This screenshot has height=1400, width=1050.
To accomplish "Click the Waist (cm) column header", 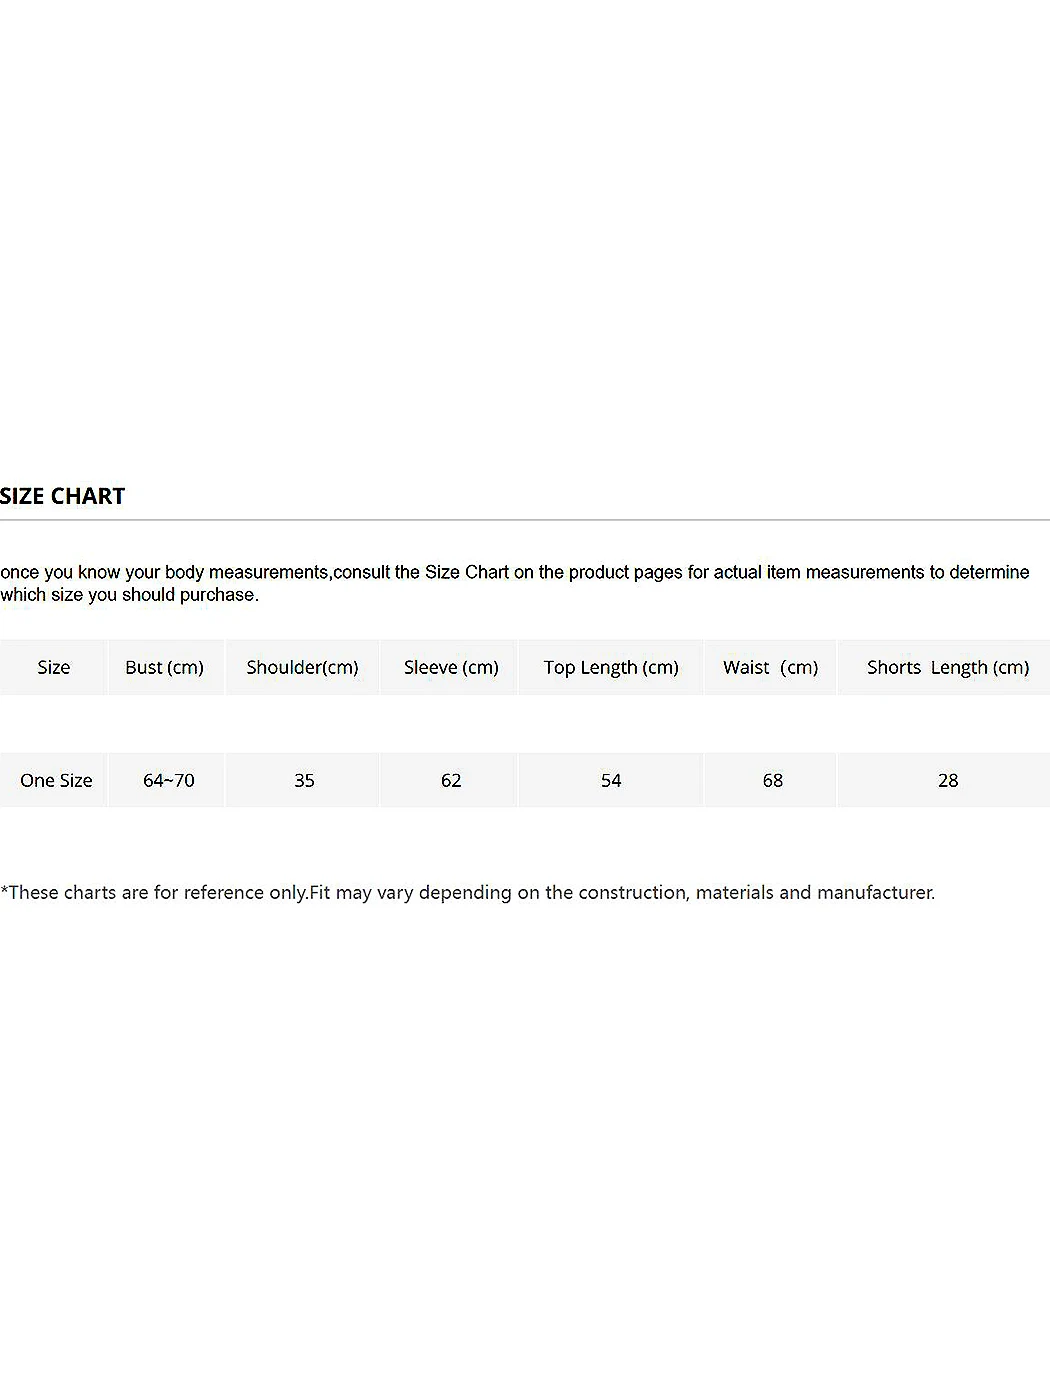I will 771,667.
